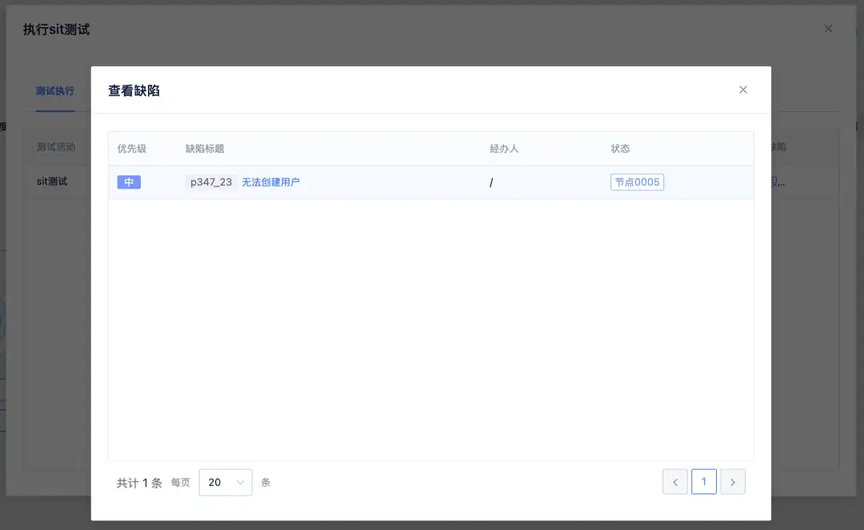Click the 优先级 column header
864x530 pixels.
132,148
